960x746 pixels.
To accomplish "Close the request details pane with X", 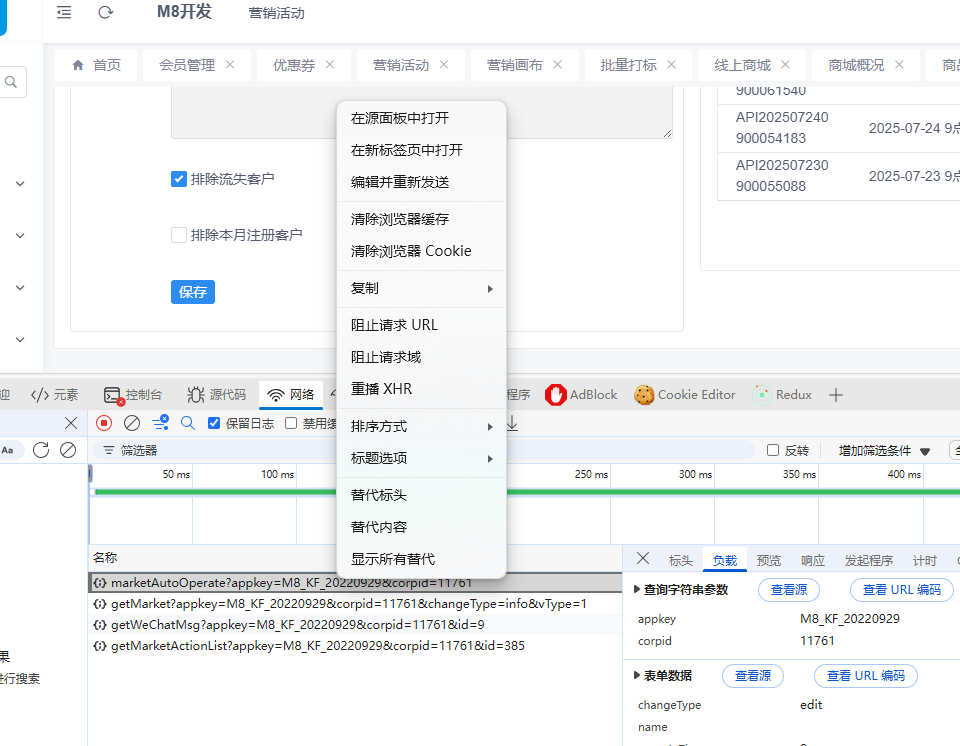I will pos(643,559).
